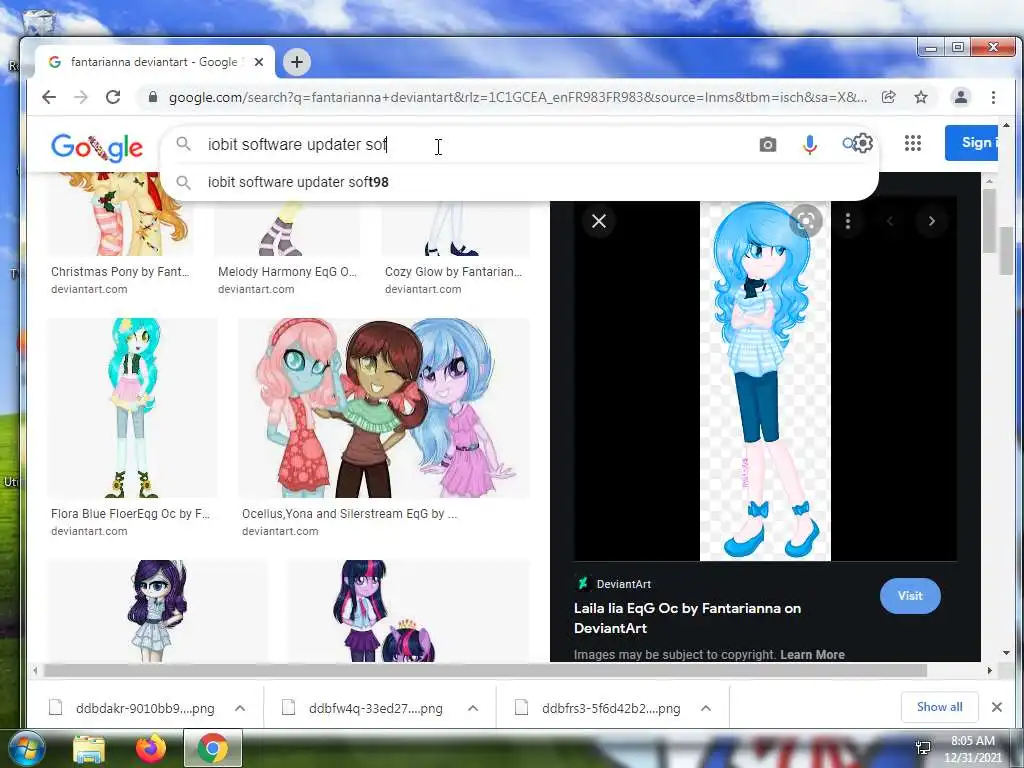Launch Firefox from the taskbar

tap(151, 748)
